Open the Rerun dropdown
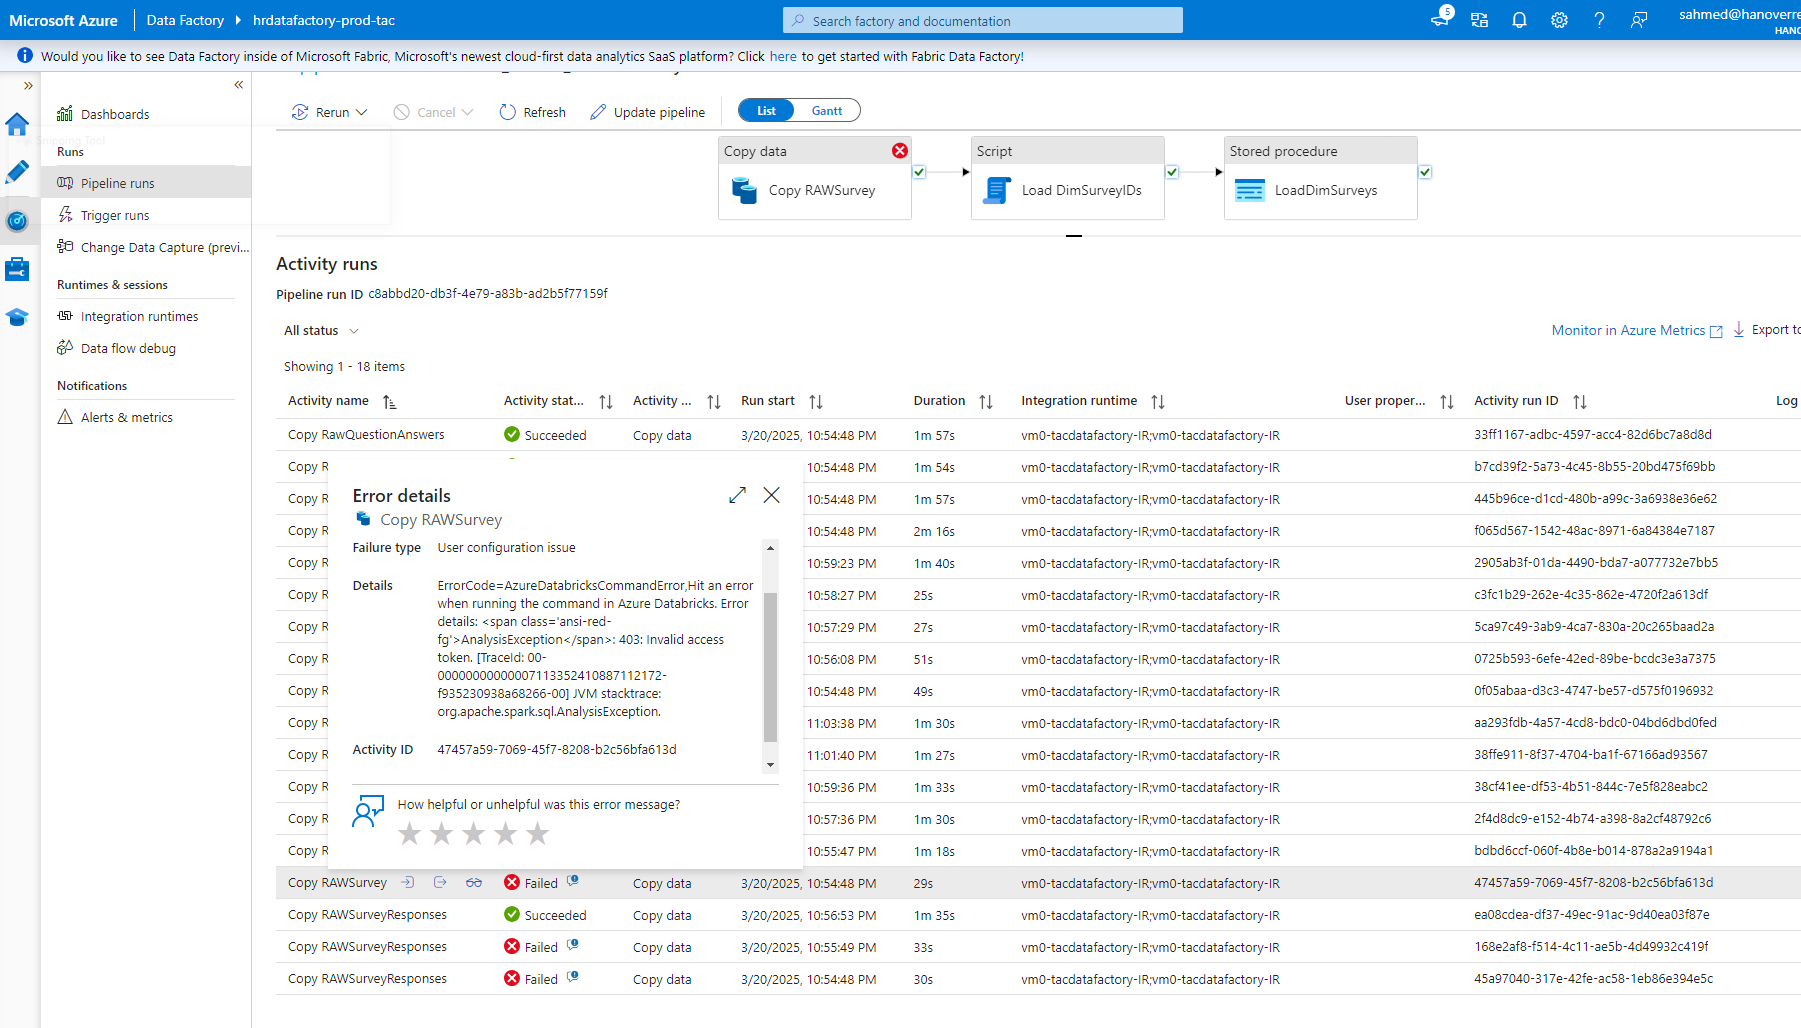Screen dimensions: 1801x1028 point(330,112)
